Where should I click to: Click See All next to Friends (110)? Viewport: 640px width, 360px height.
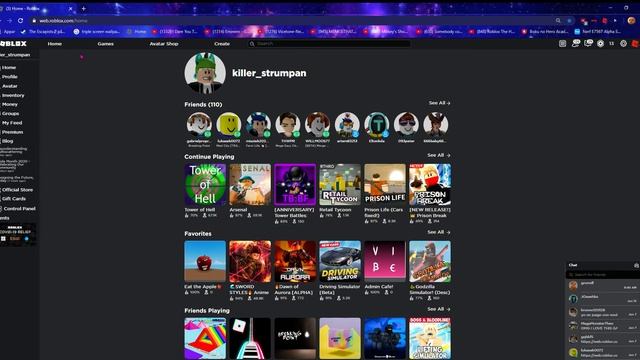point(440,103)
